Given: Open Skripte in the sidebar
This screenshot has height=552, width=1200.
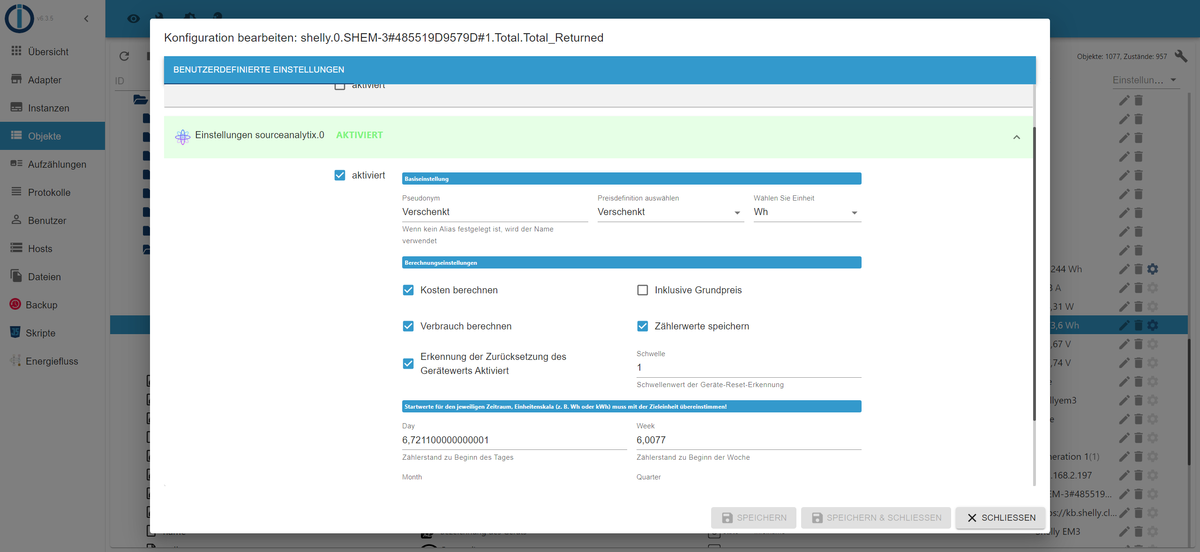Looking at the screenshot, I should click(52, 333).
